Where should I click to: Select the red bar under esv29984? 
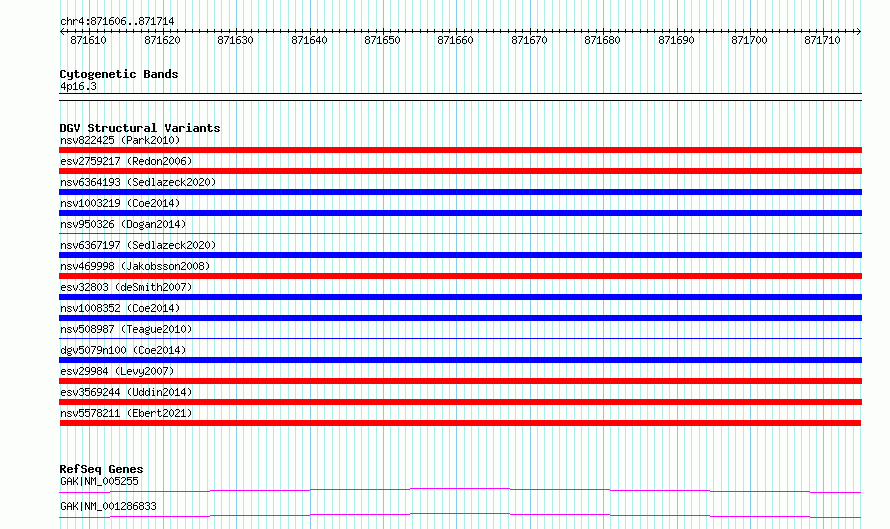pyautogui.click(x=460, y=381)
